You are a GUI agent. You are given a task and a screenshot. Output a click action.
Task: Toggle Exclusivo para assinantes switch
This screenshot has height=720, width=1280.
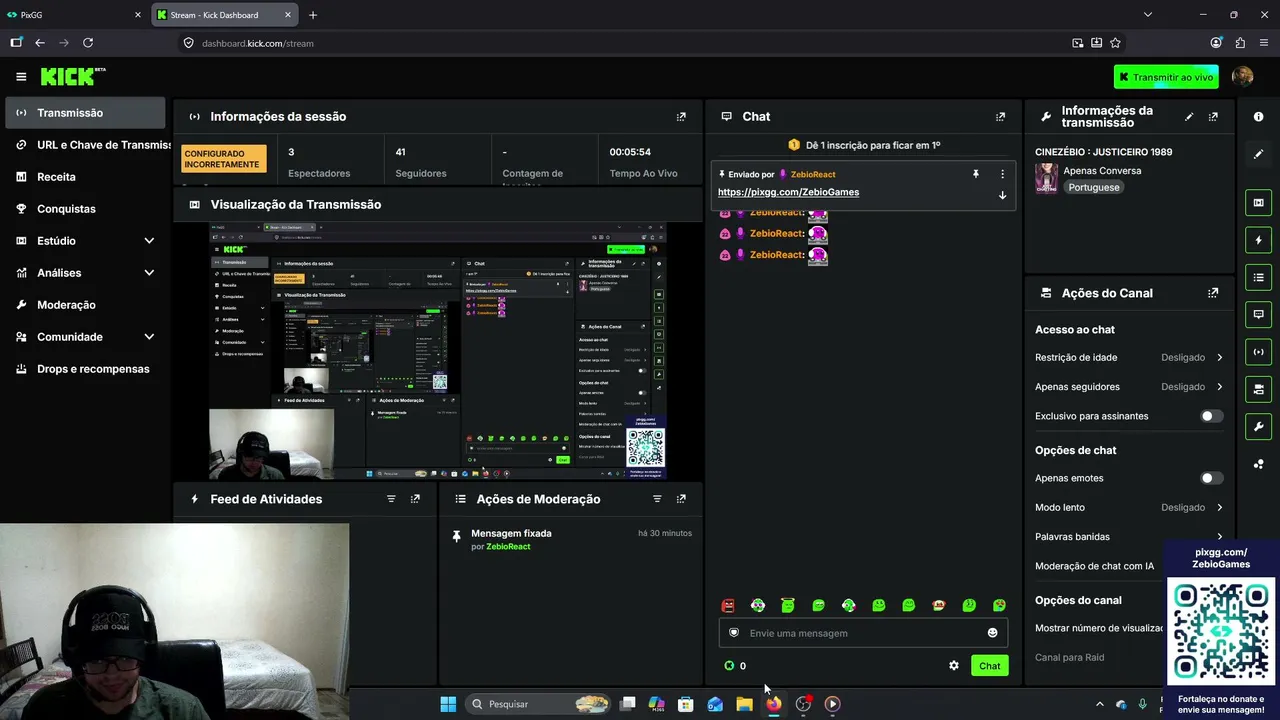(x=1211, y=416)
